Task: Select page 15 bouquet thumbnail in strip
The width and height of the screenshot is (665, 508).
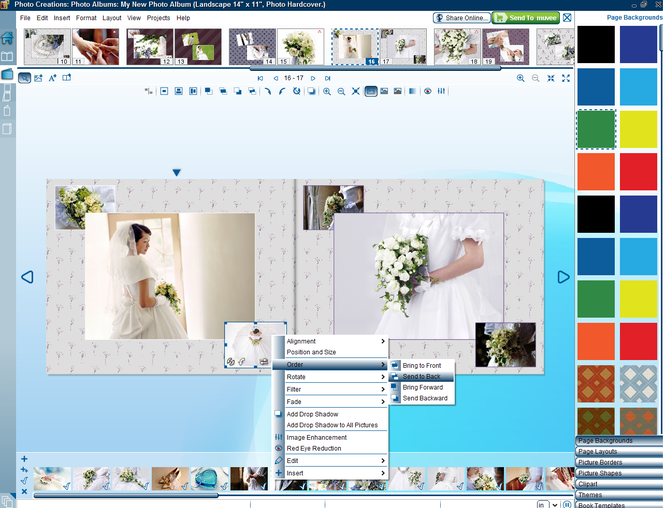Action: 300,47
